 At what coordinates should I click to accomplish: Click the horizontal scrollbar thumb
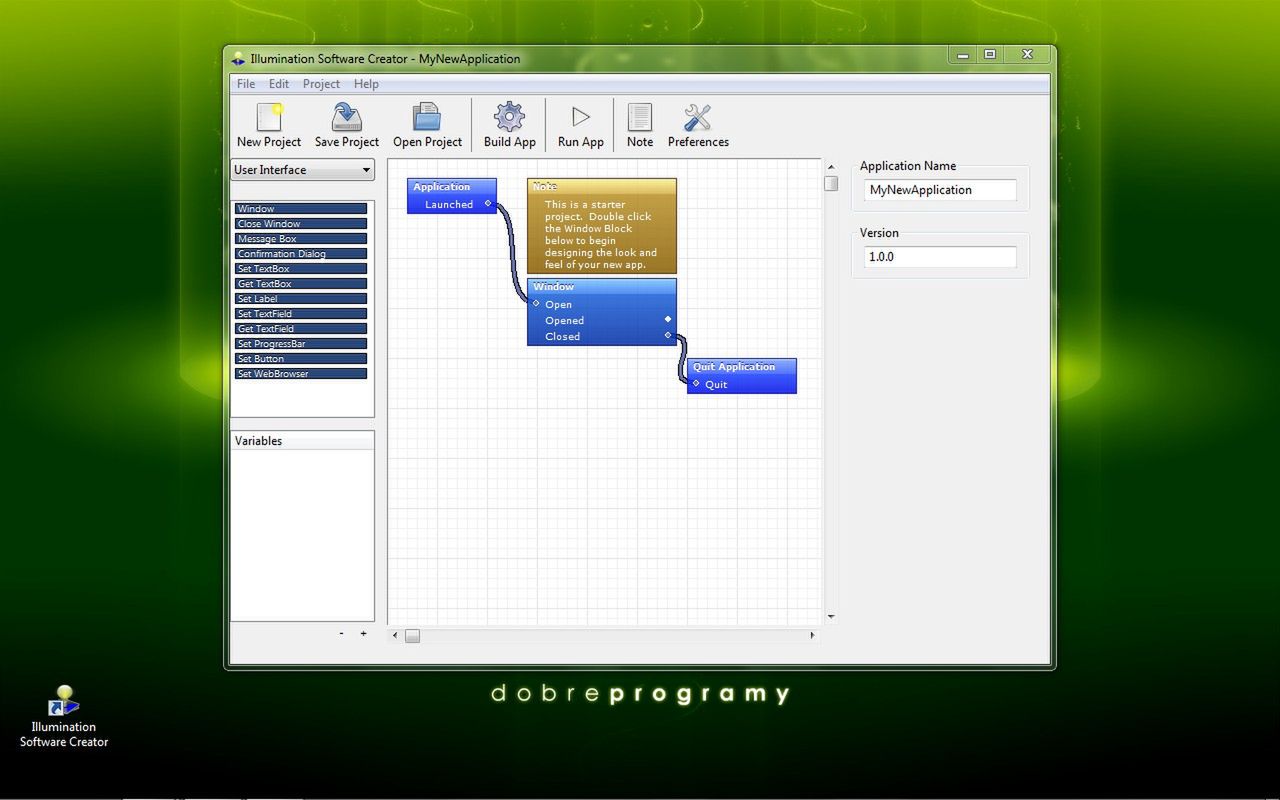[x=412, y=636]
